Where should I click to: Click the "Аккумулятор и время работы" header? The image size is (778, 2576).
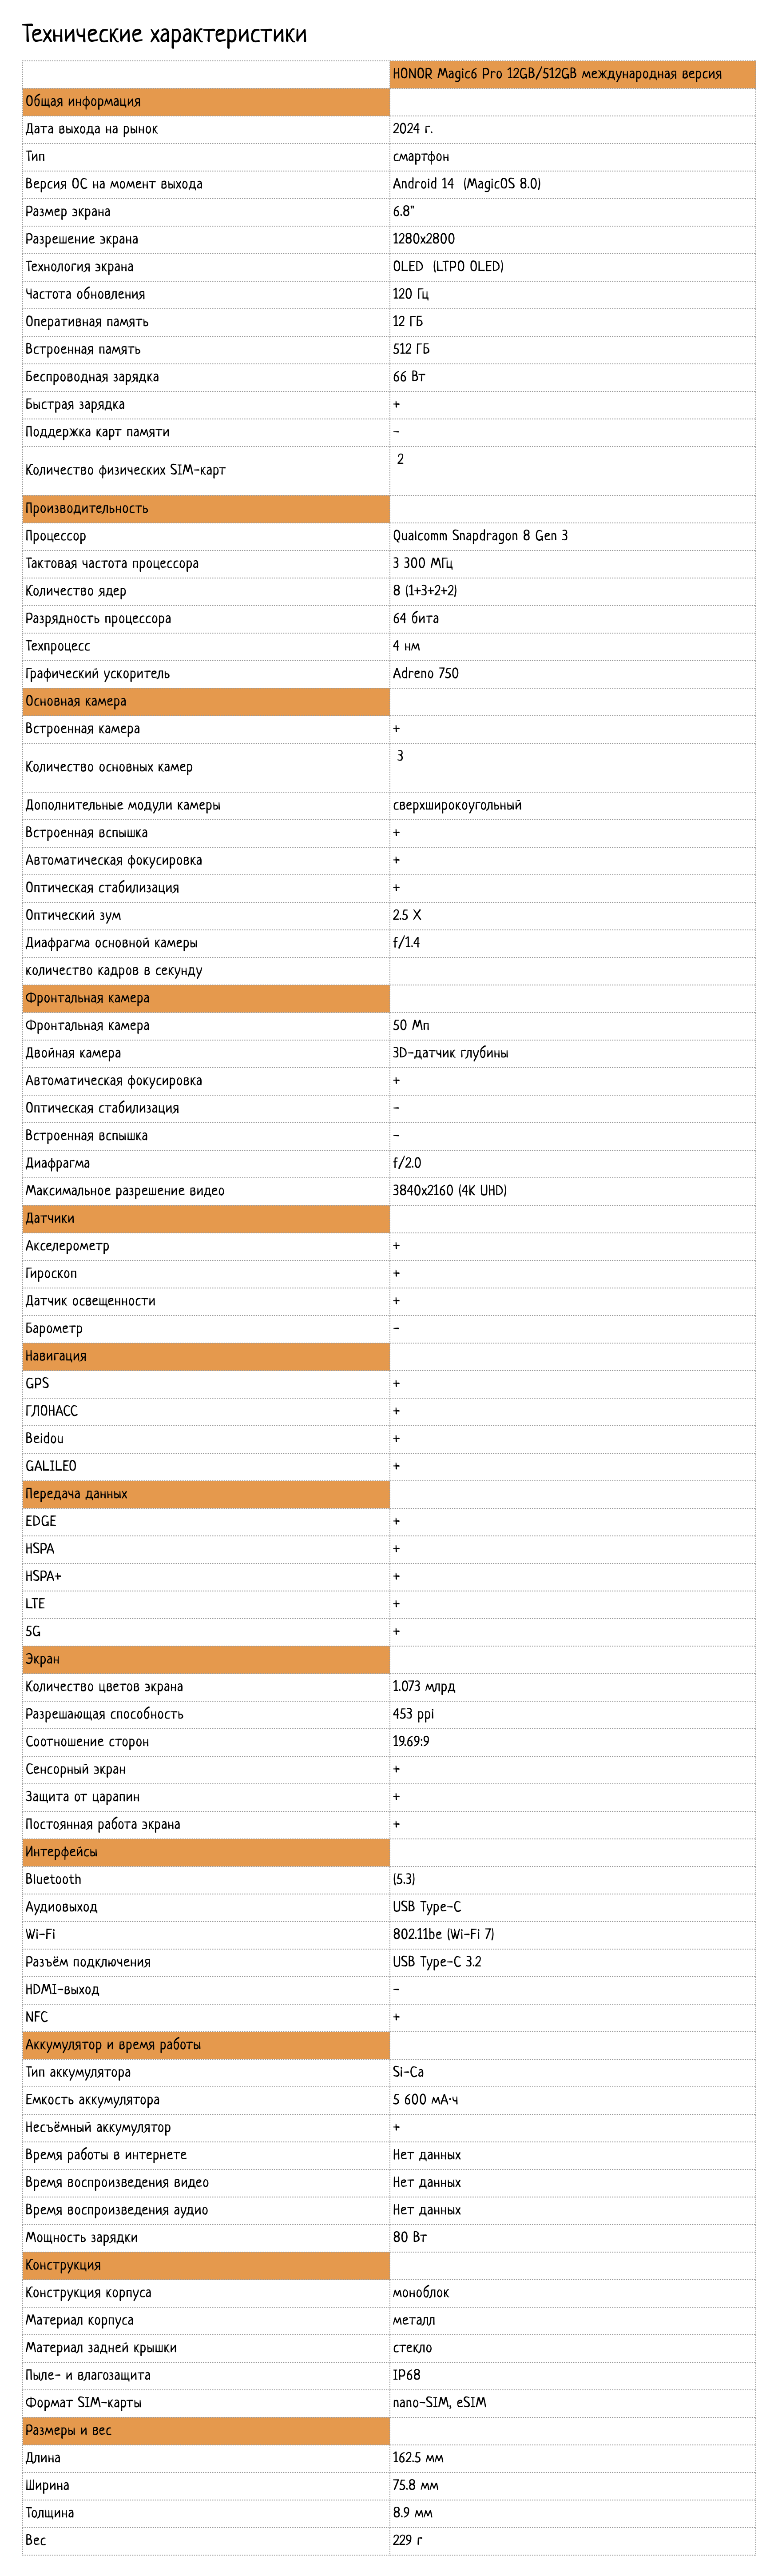point(113,2045)
